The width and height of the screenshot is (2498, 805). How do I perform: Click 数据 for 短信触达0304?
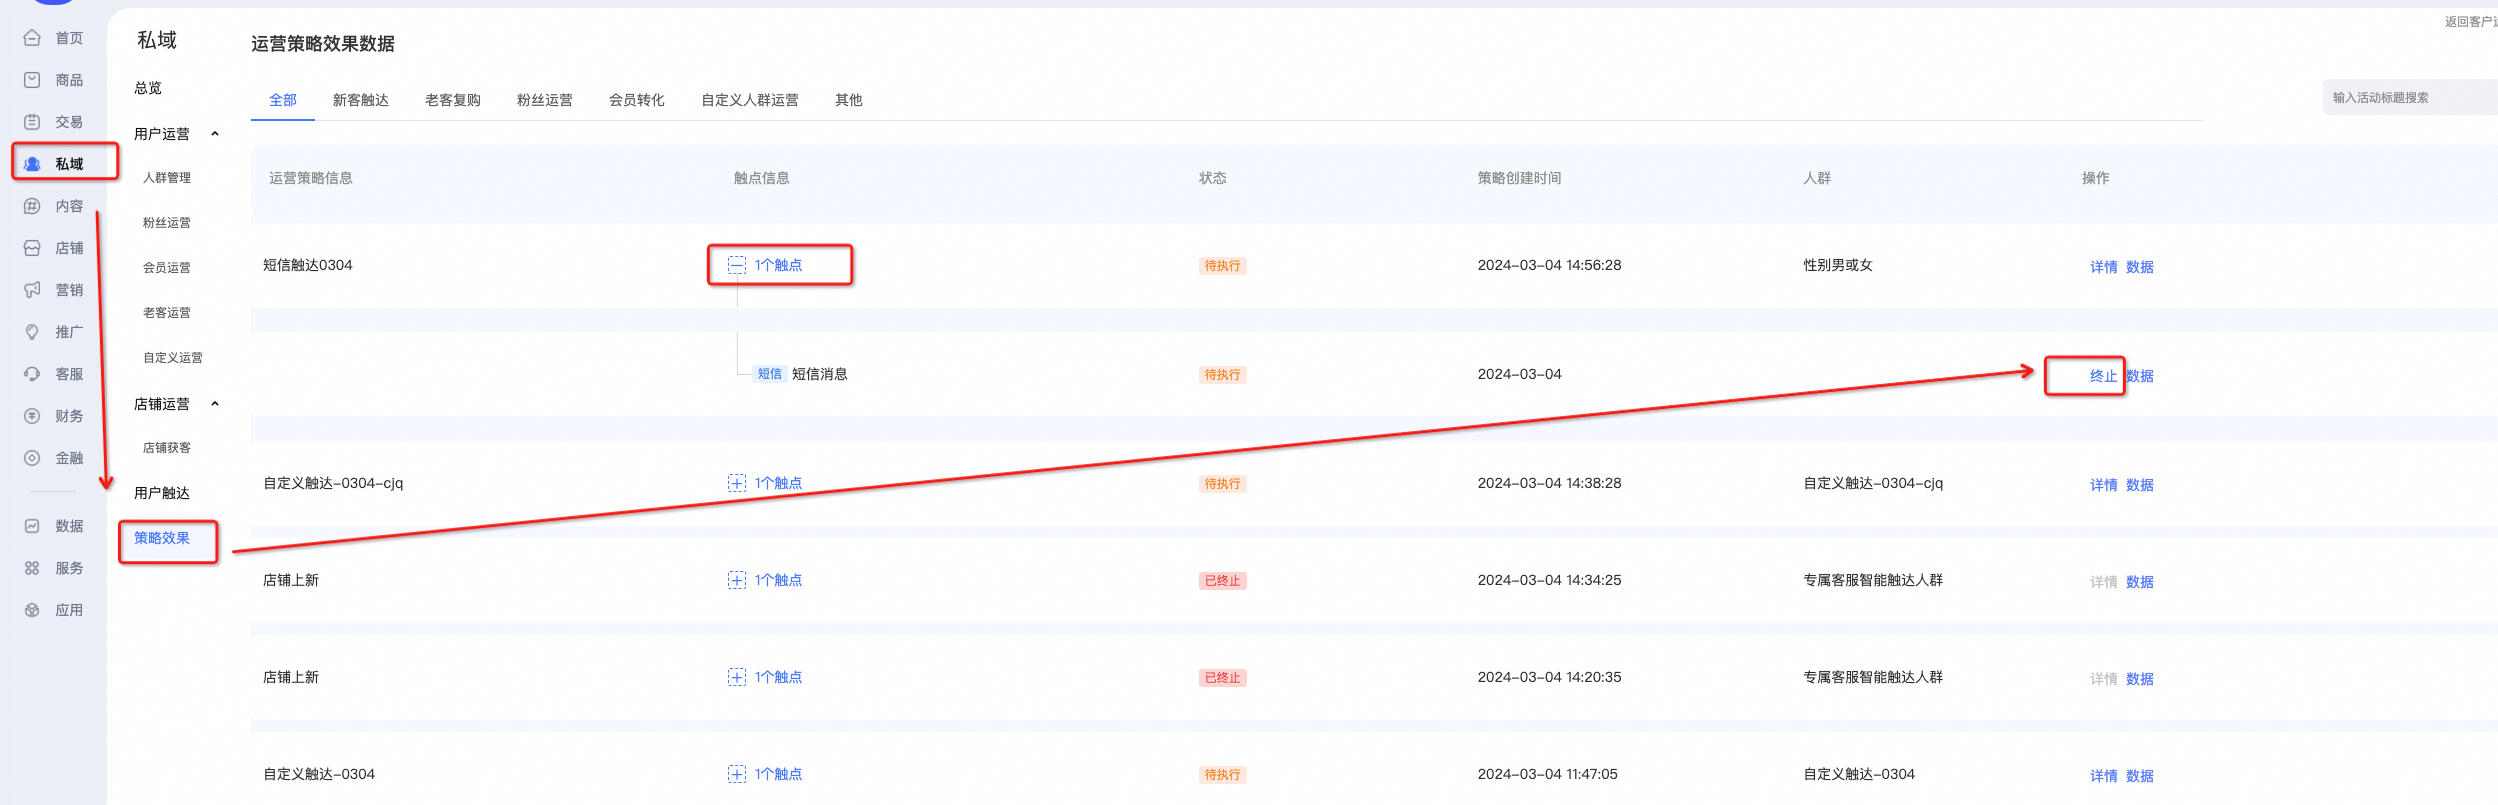pos(2140,267)
